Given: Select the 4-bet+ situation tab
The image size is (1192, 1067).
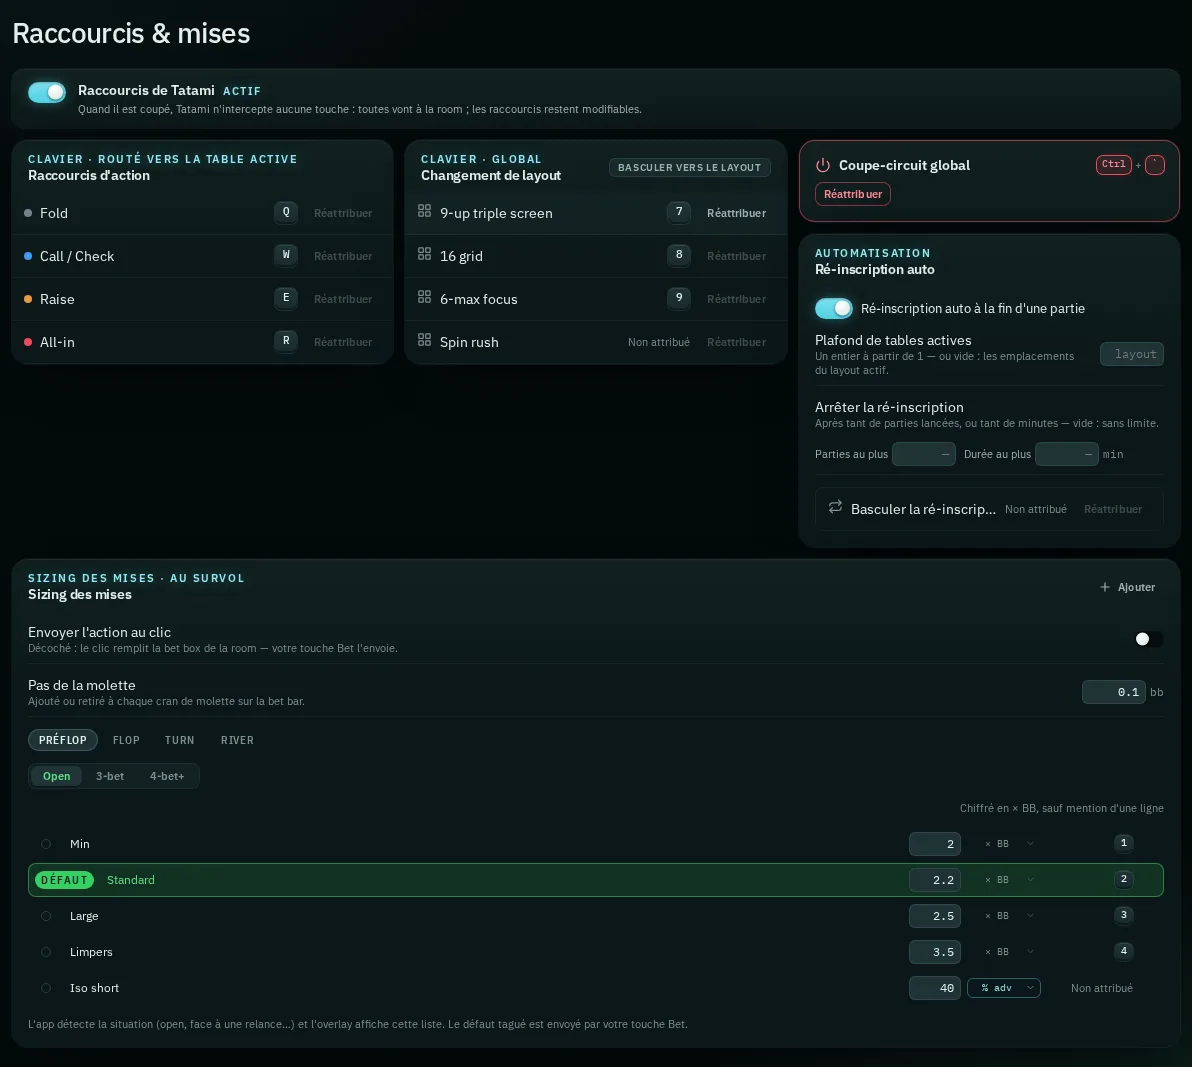Looking at the screenshot, I should [x=167, y=776].
